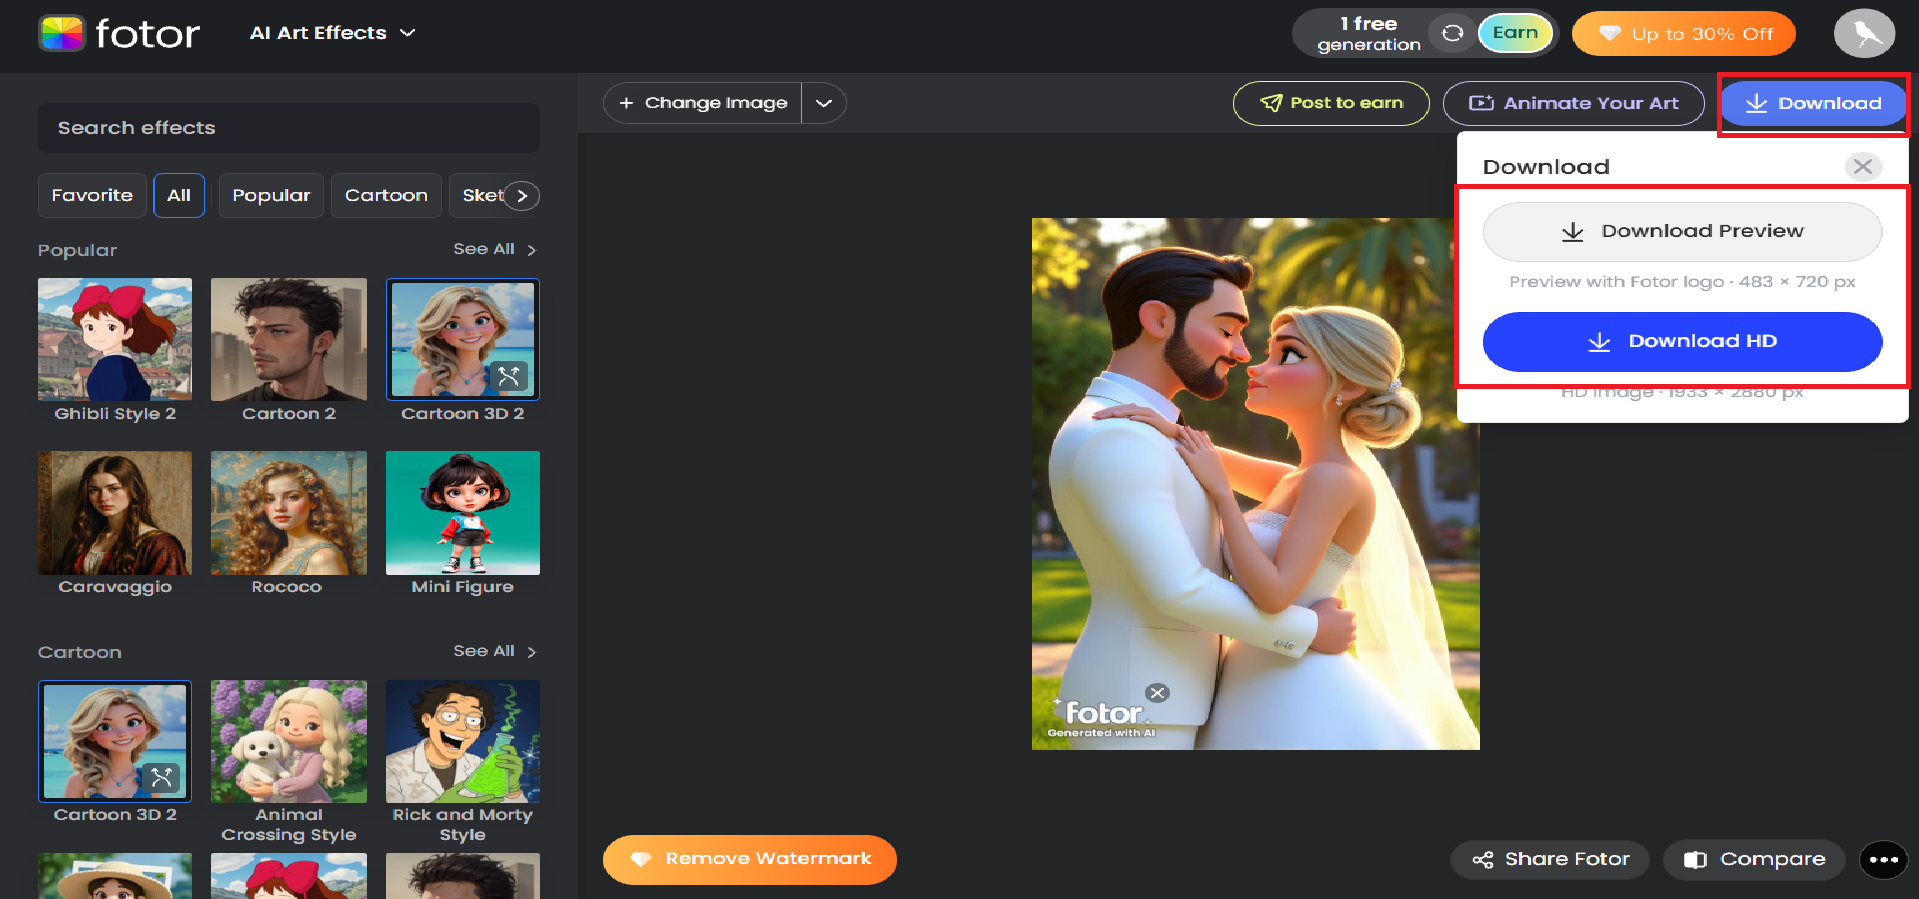The image size is (1919, 899).
Task: Open the user profile avatar
Action: [x=1864, y=34]
